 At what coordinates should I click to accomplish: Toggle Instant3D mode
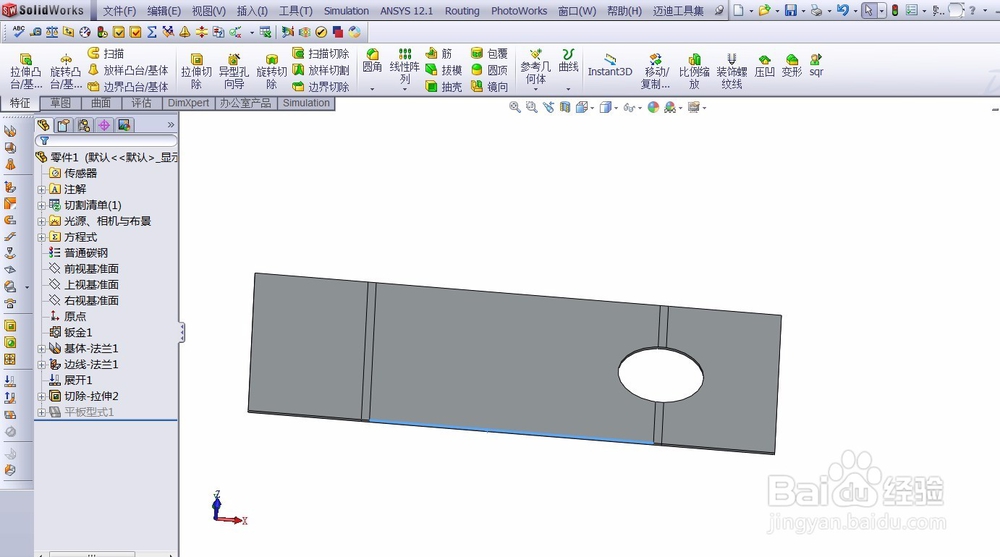[610, 66]
